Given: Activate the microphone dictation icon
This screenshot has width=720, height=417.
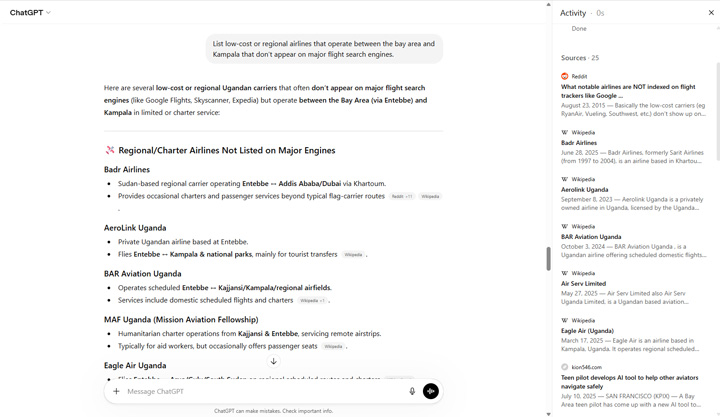Looking at the screenshot, I should coord(412,391).
